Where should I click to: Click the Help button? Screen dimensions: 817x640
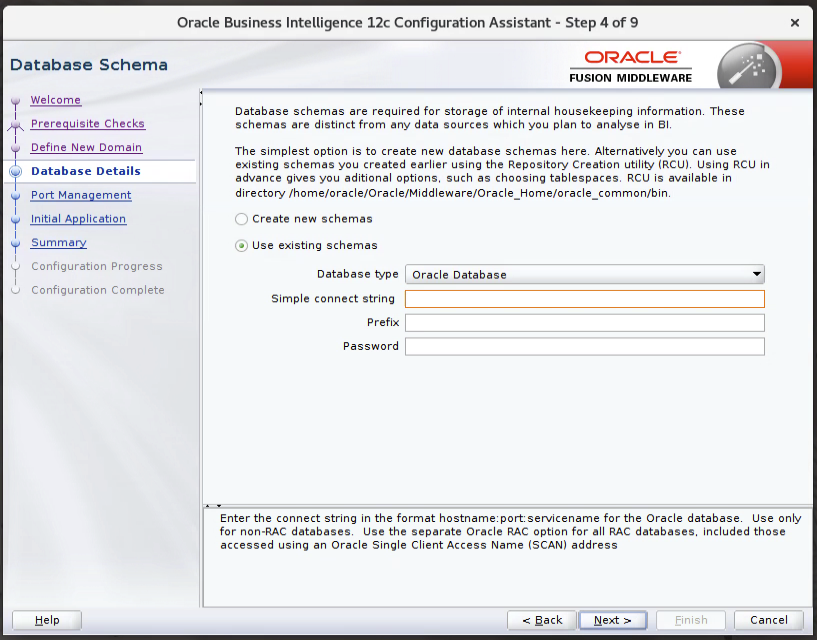coord(47,620)
